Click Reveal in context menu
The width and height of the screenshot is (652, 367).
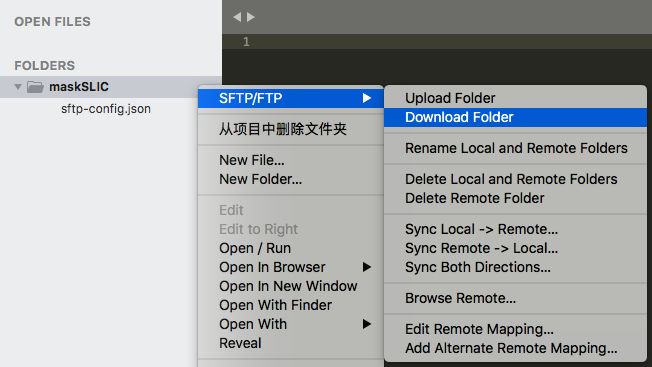coord(291,343)
